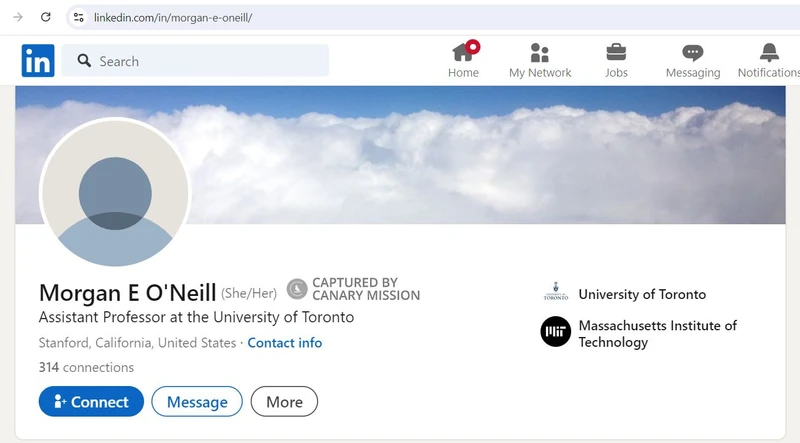Open the Contact info link

click(285, 342)
